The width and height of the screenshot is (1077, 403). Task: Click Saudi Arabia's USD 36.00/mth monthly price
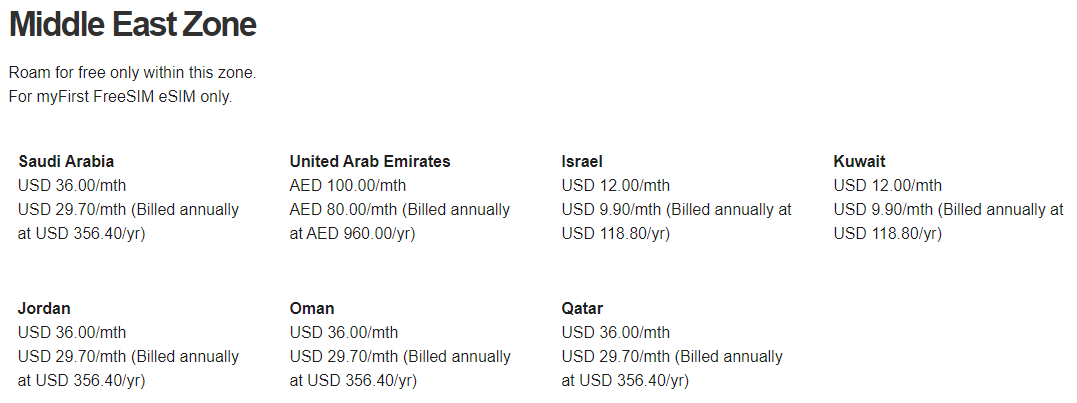click(x=72, y=185)
